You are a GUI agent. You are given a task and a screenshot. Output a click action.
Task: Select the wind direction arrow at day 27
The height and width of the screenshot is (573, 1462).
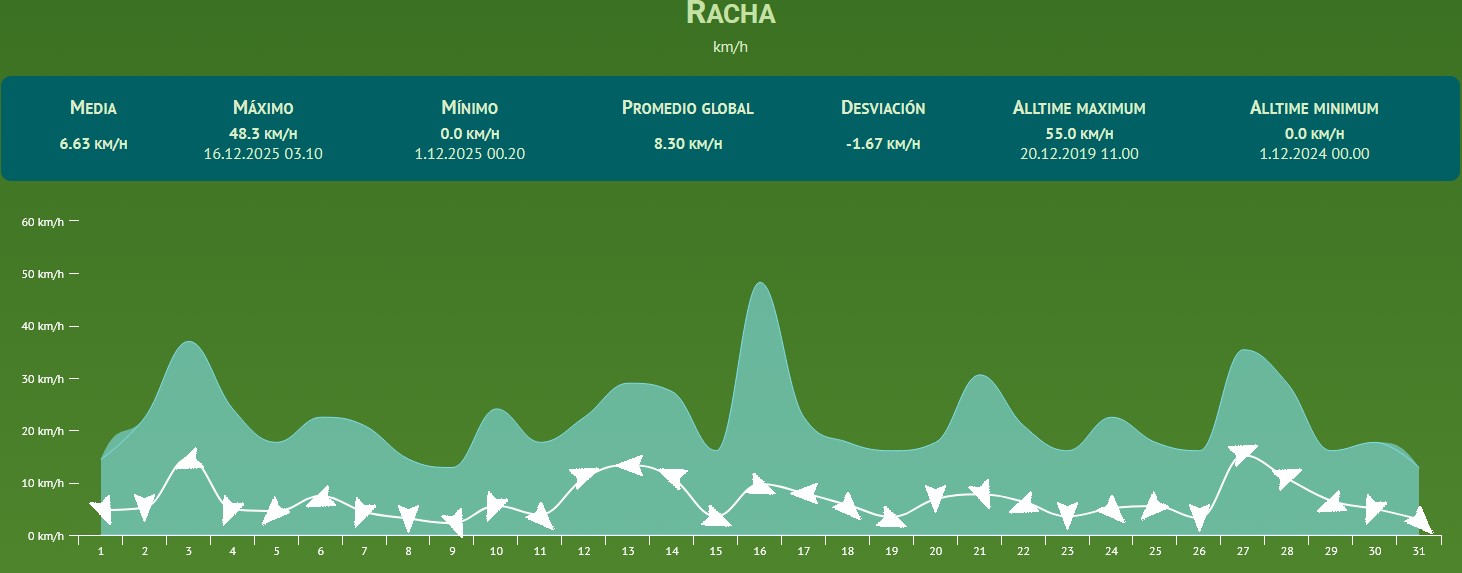click(x=1243, y=454)
